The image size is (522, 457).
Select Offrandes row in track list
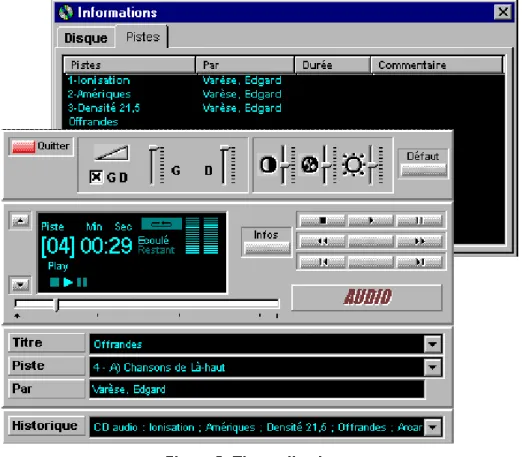coord(93,122)
